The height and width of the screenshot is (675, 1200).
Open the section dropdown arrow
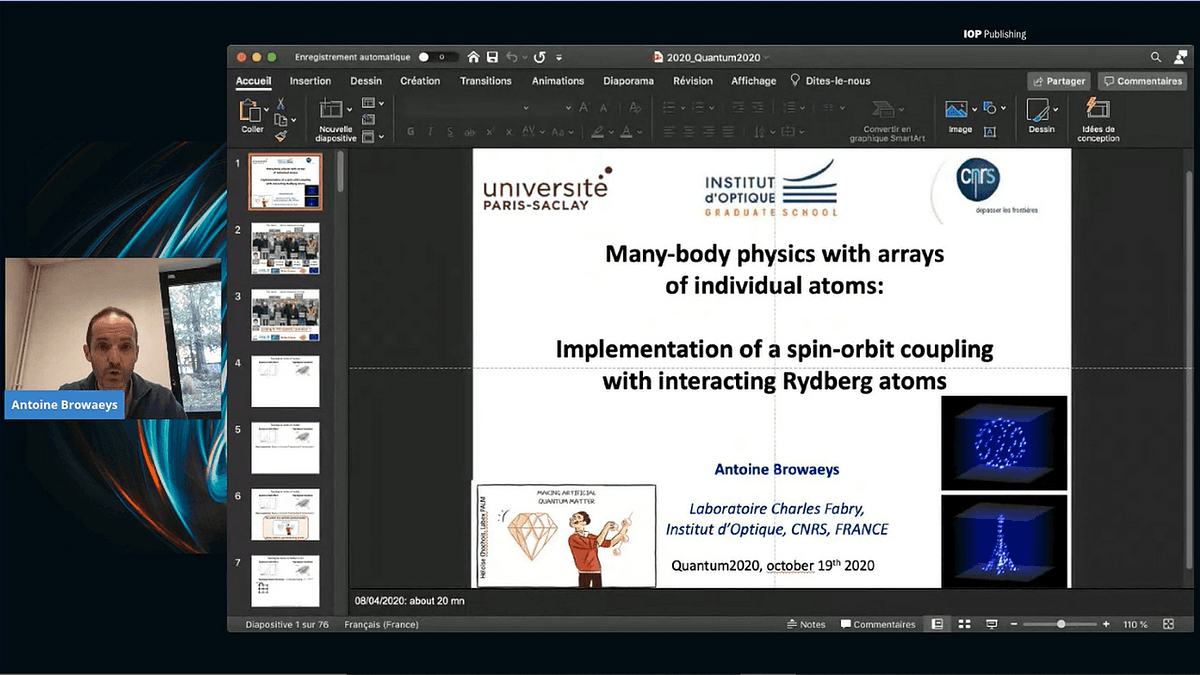pyautogui.click(x=381, y=136)
